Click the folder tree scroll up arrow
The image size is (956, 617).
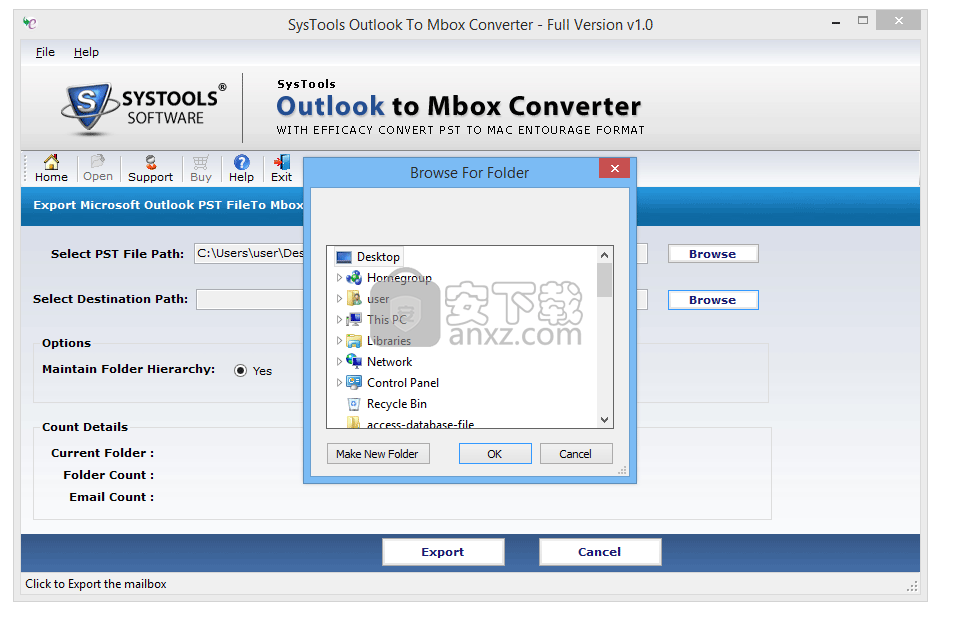point(604,255)
